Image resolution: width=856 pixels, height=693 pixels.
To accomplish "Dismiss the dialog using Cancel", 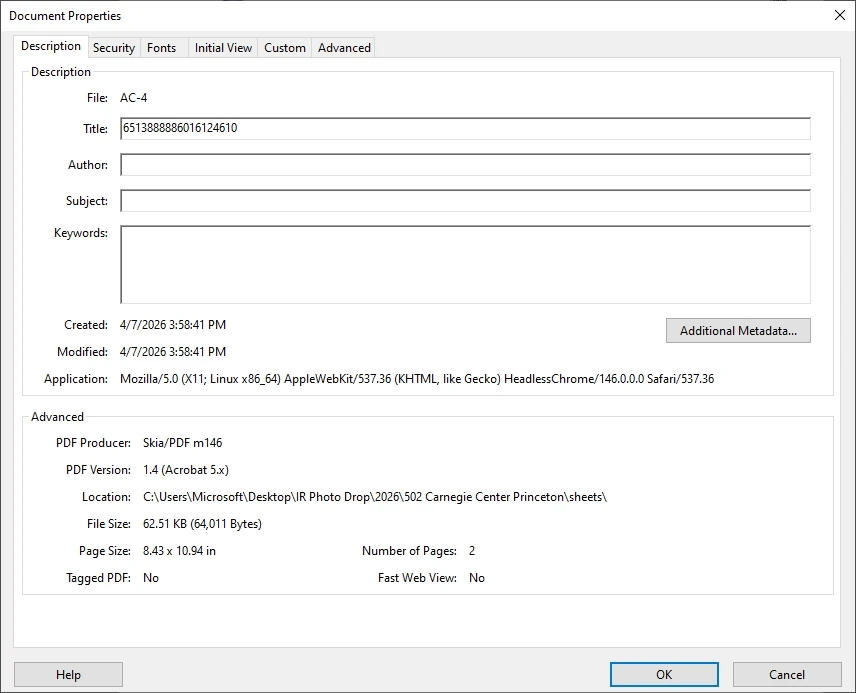I will pyautogui.click(x=788, y=674).
